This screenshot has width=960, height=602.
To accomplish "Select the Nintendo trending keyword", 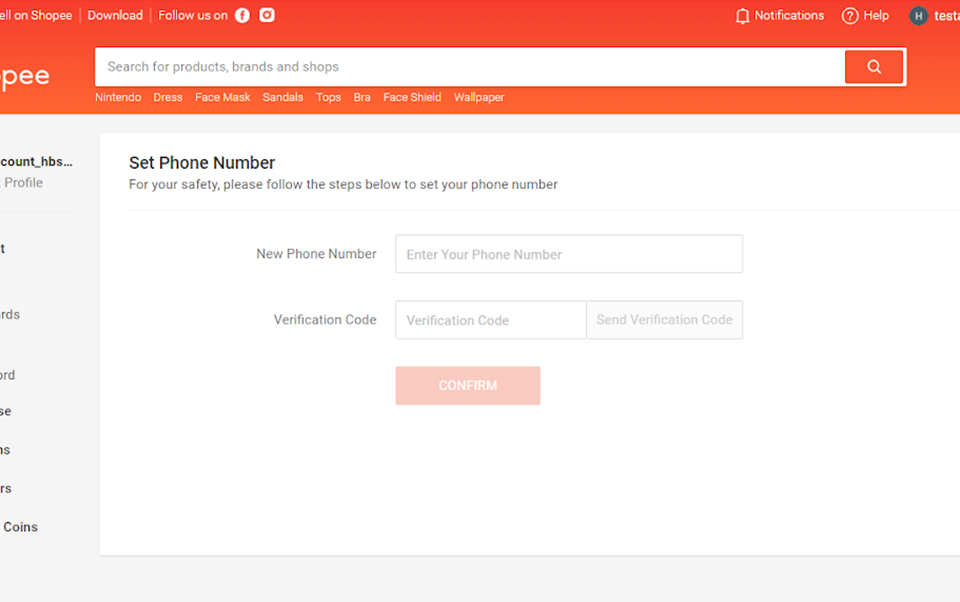I will tap(117, 97).
